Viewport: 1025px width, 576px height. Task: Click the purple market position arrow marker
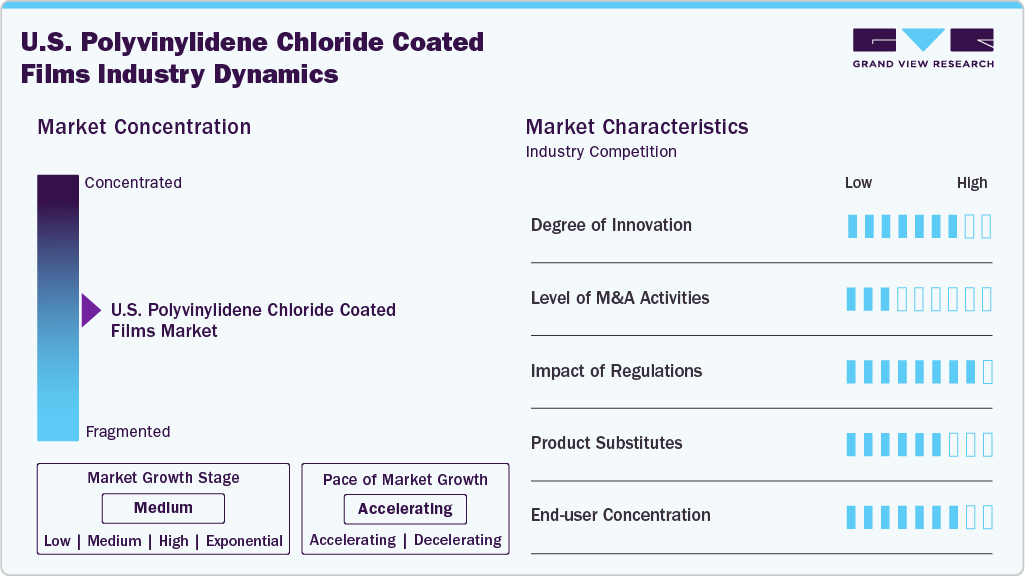point(91,311)
